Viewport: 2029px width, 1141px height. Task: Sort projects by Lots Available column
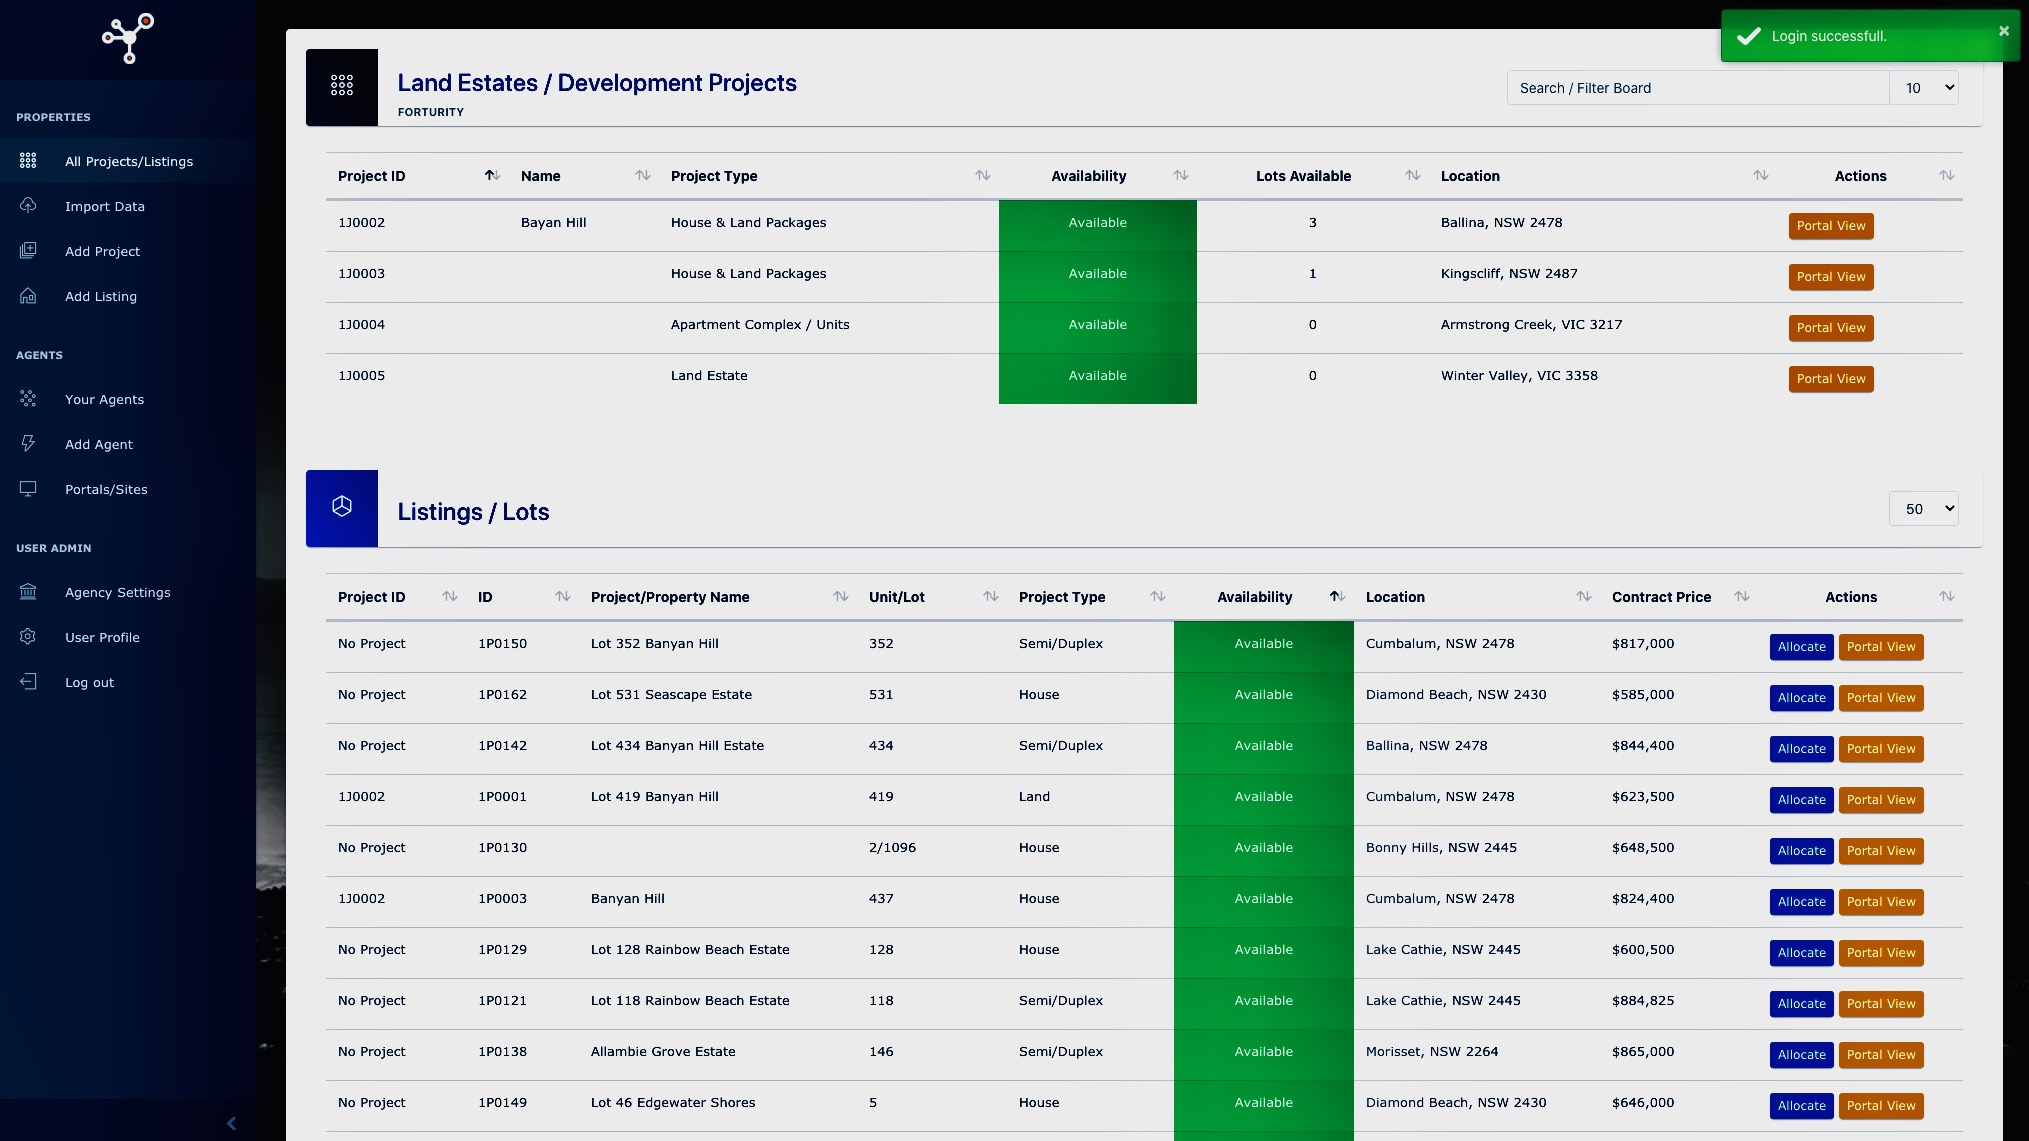tap(1412, 176)
